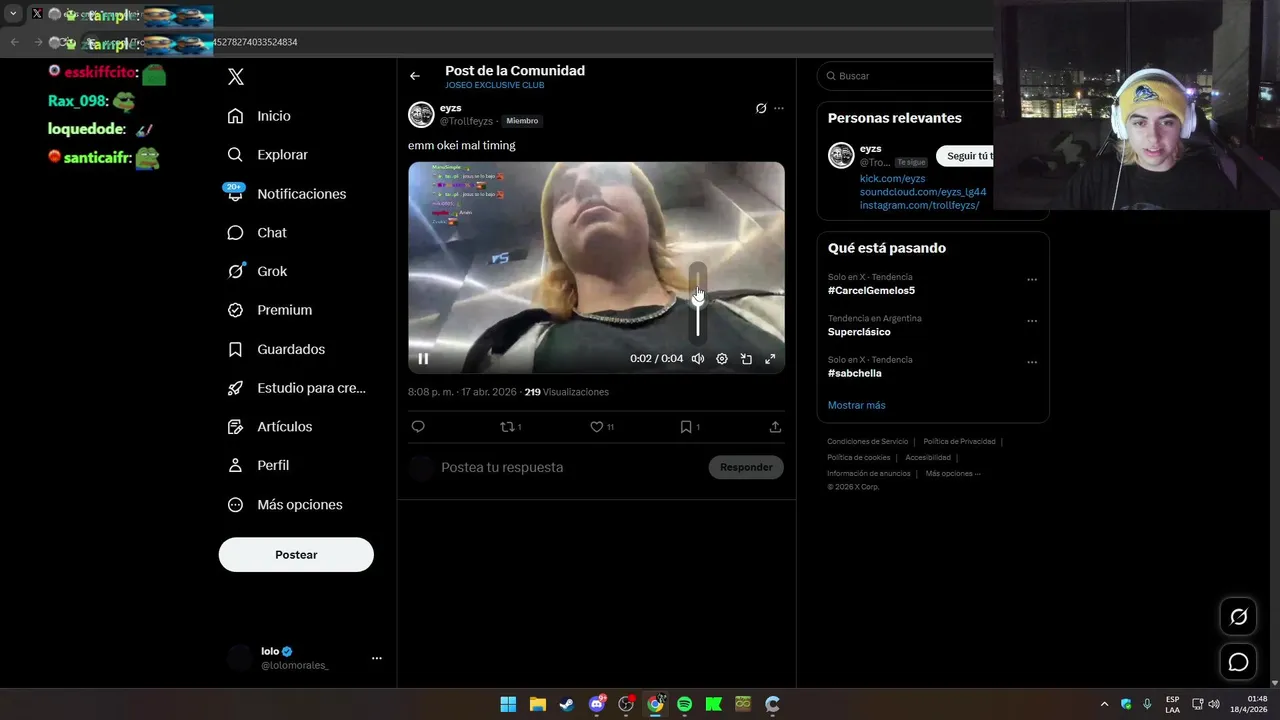Follow eyzs with Seguir button
Screen dimensions: 1280x720
point(965,156)
